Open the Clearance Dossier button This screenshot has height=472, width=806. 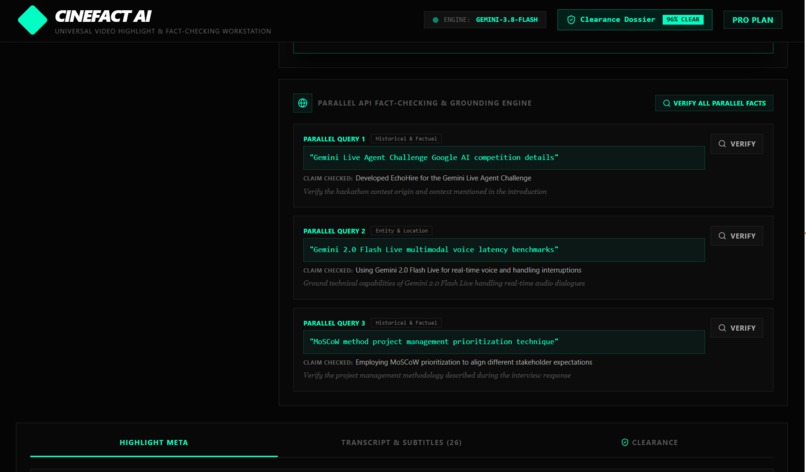(634, 20)
